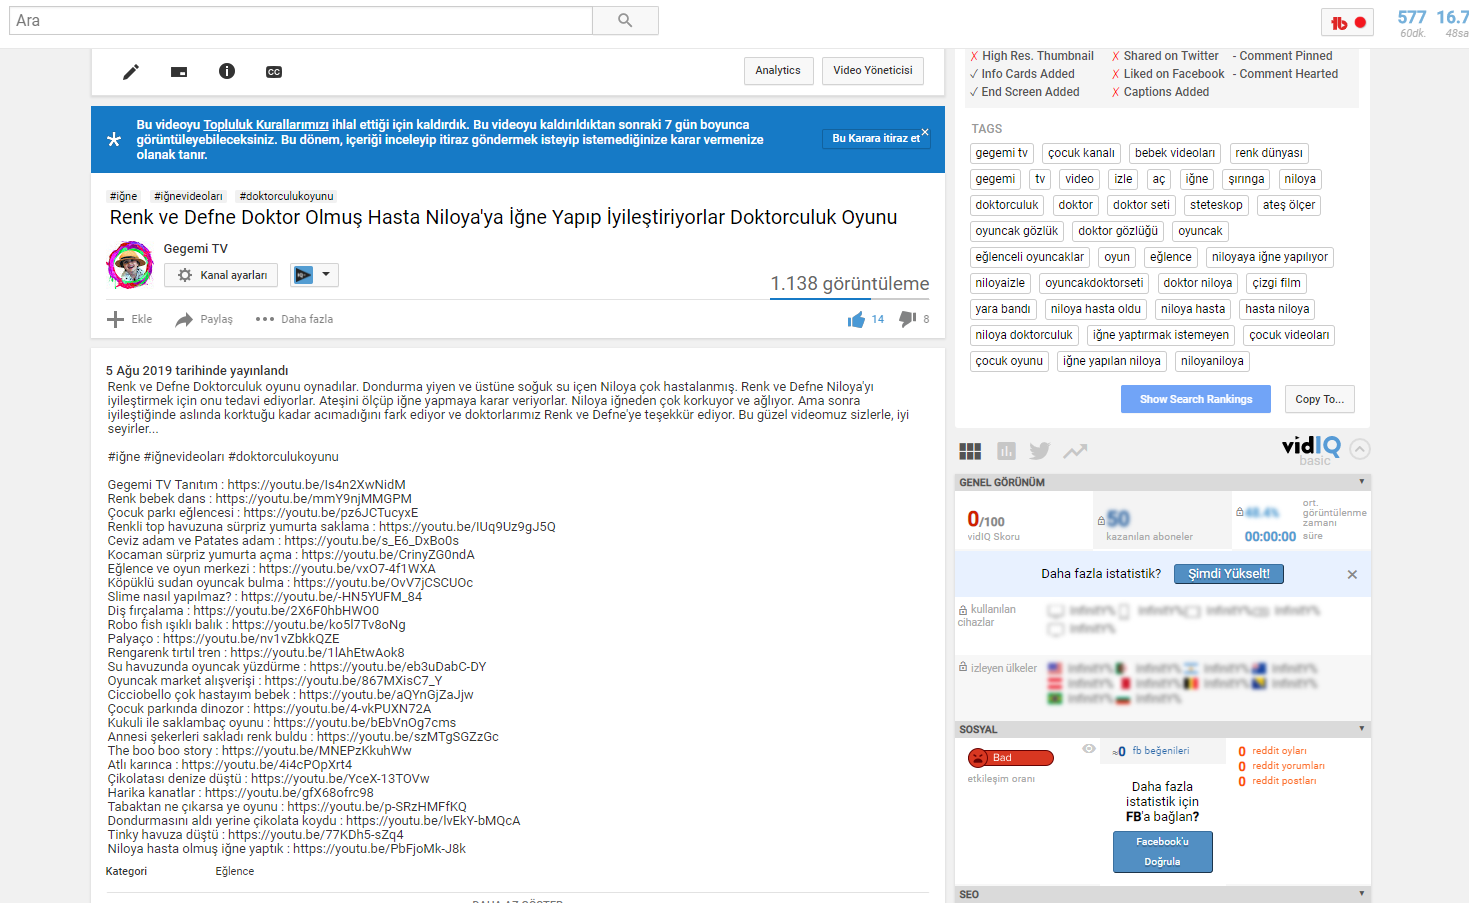Viewport: 1469px width, 903px height.
Task: Click the Eğlence category link
Action: pos(235,872)
